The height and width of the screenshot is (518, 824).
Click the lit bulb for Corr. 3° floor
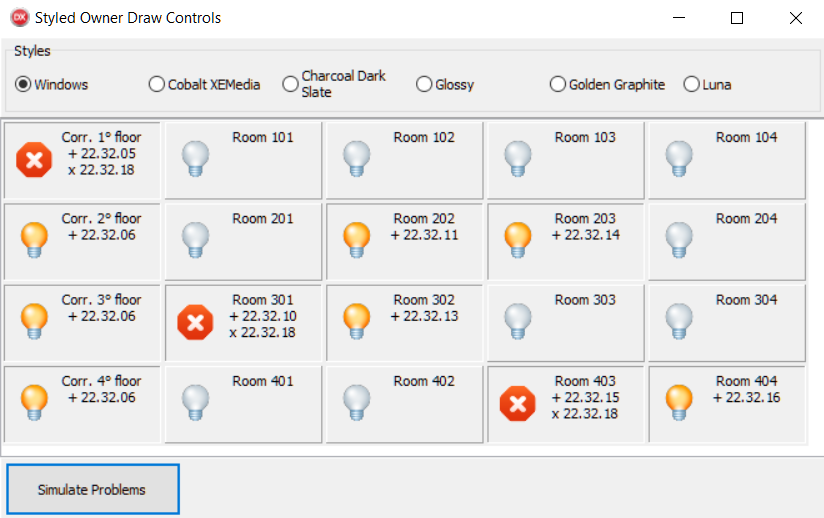click(34, 320)
